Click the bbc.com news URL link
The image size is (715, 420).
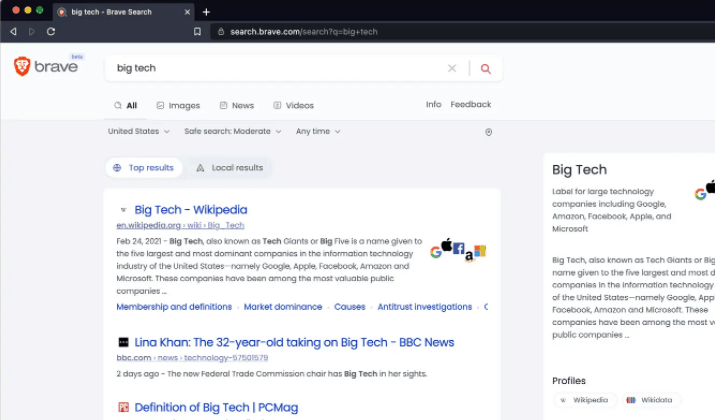[x=192, y=358]
